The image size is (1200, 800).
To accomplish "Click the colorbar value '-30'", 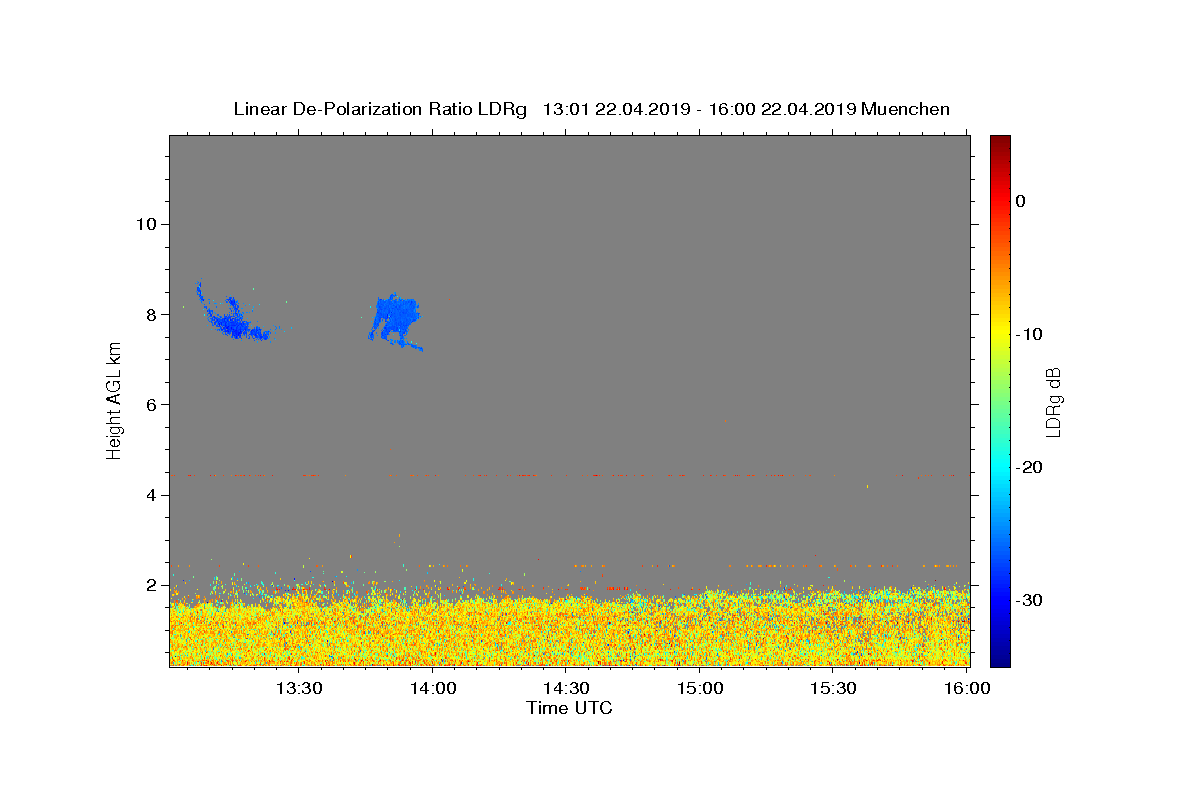I will [1029, 600].
